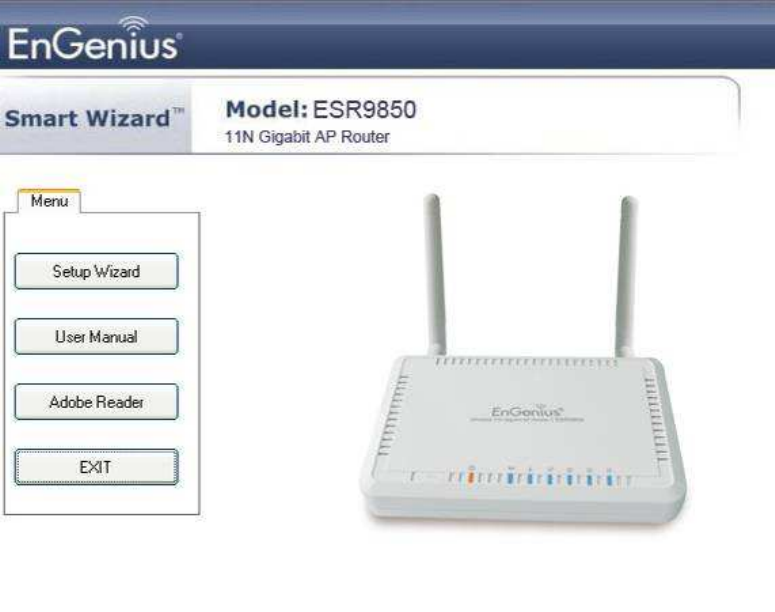775x612 pixels.
Task: Open the User Manual
Action: 96,336
